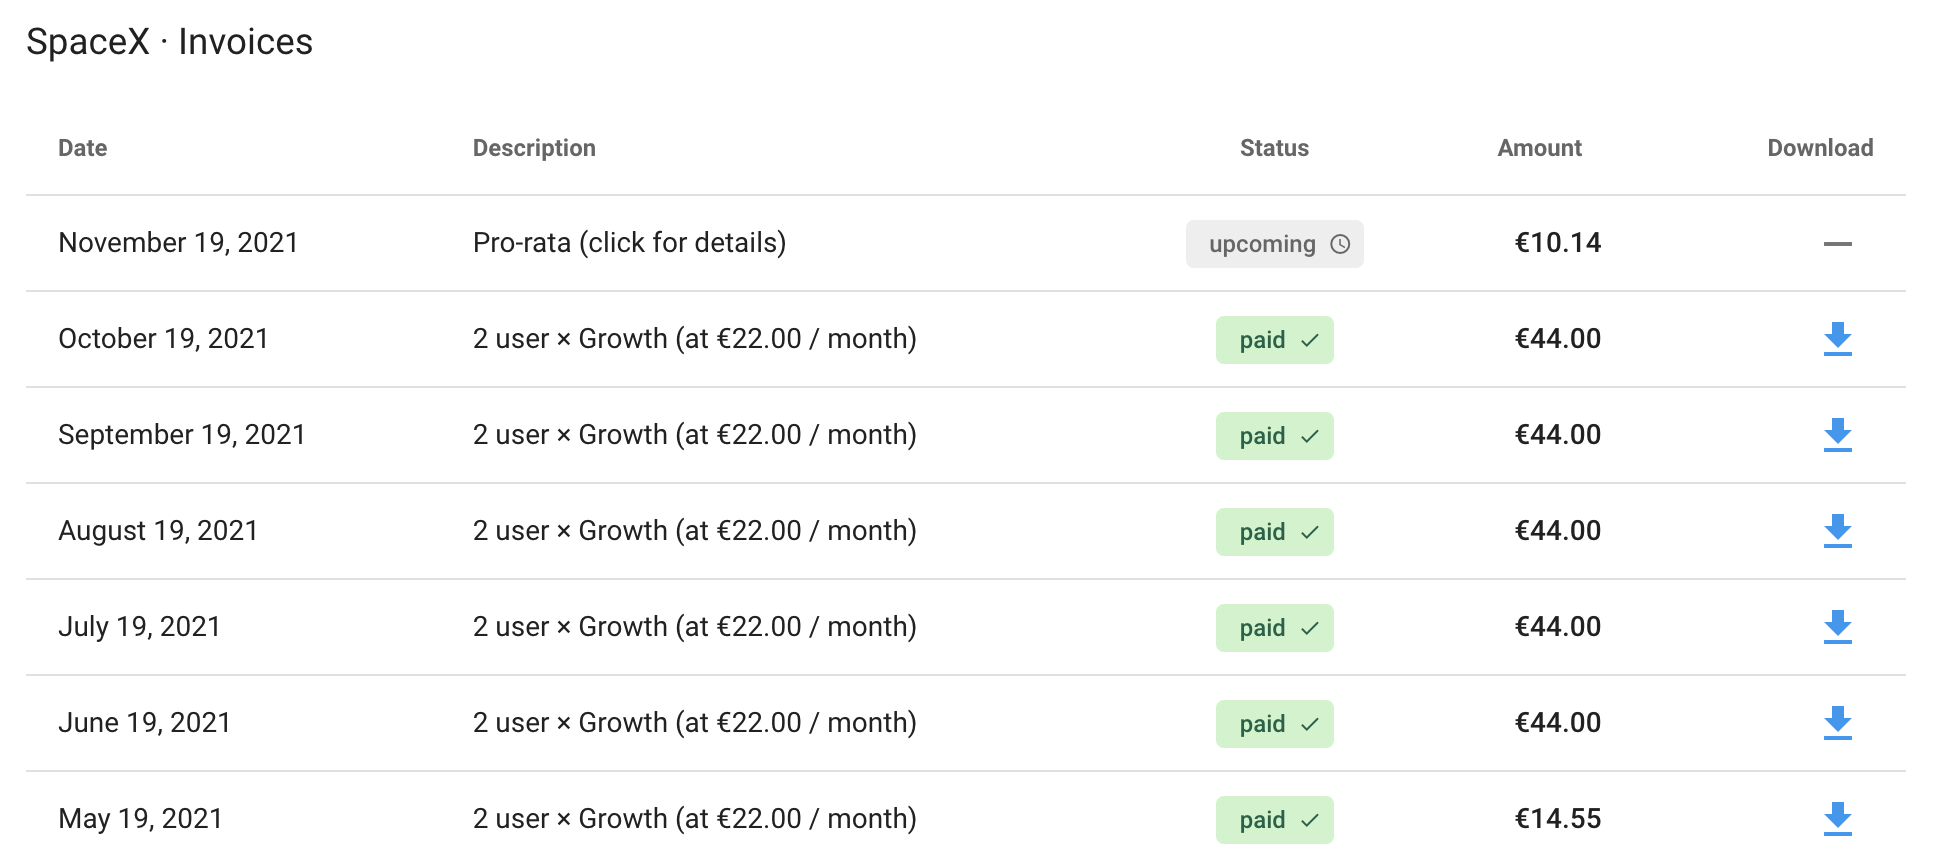Download the June 19, 2021 invoice
This screenshot has height=864, width=1936.
[x=1837, y=723]
